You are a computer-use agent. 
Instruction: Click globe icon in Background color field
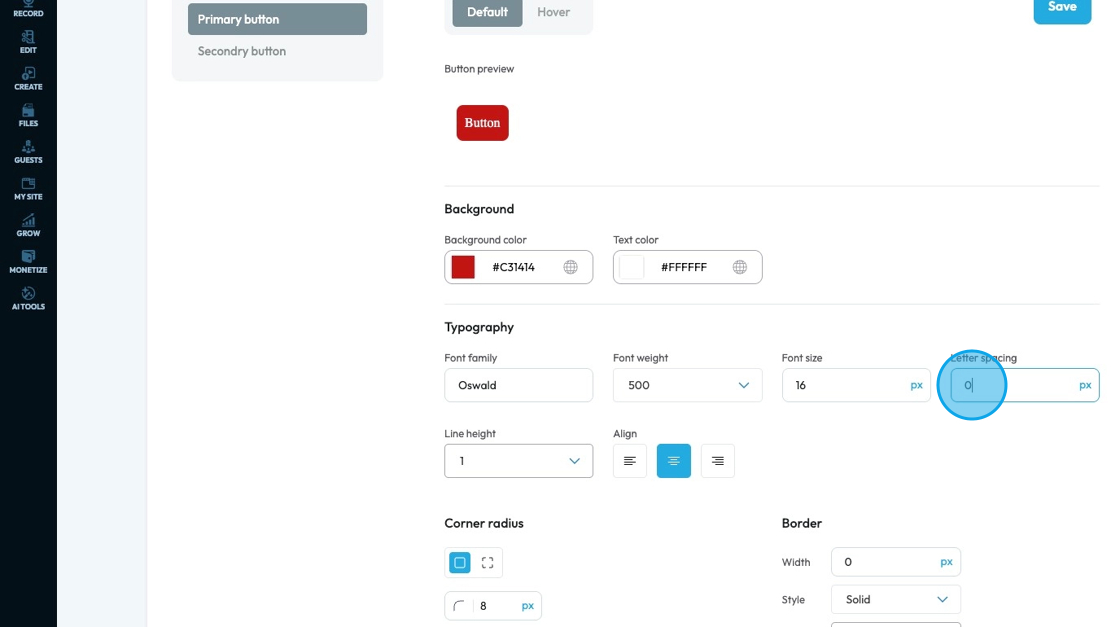coord(570,267)
